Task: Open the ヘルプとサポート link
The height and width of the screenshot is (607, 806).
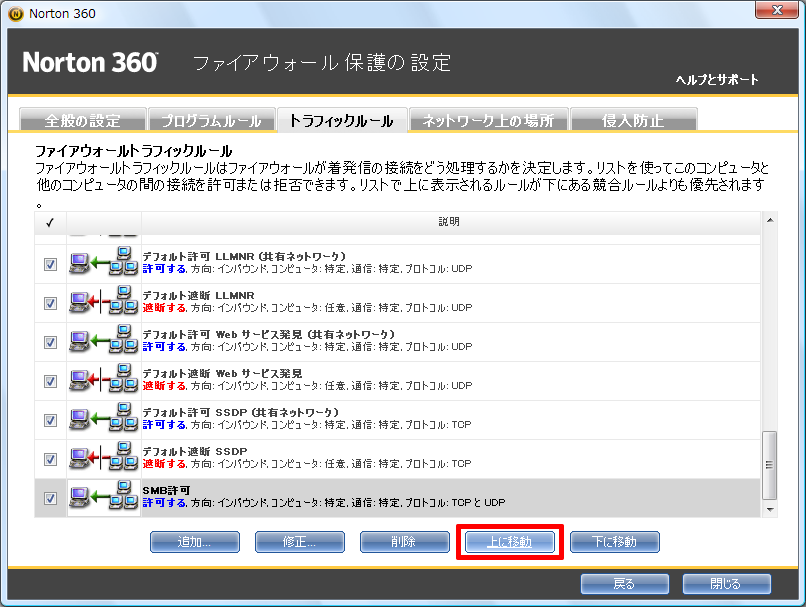Action: [717, 80]
